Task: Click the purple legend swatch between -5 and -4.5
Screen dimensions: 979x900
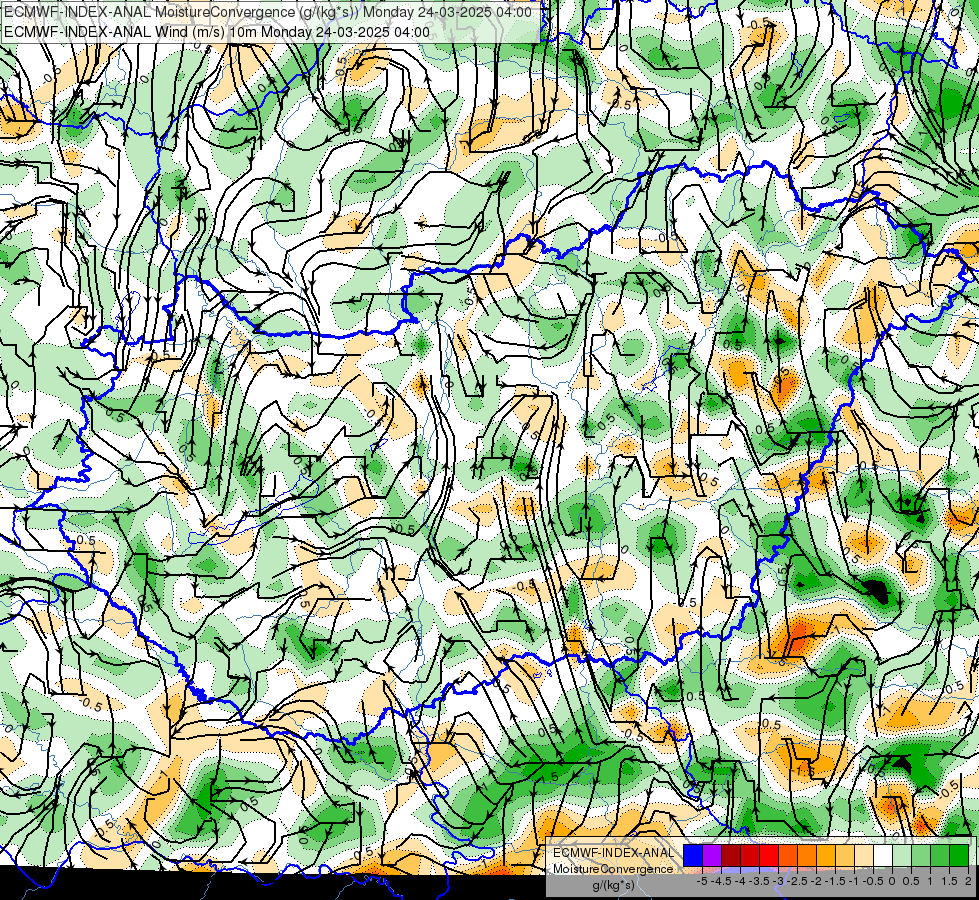Action: click(712, 855)
